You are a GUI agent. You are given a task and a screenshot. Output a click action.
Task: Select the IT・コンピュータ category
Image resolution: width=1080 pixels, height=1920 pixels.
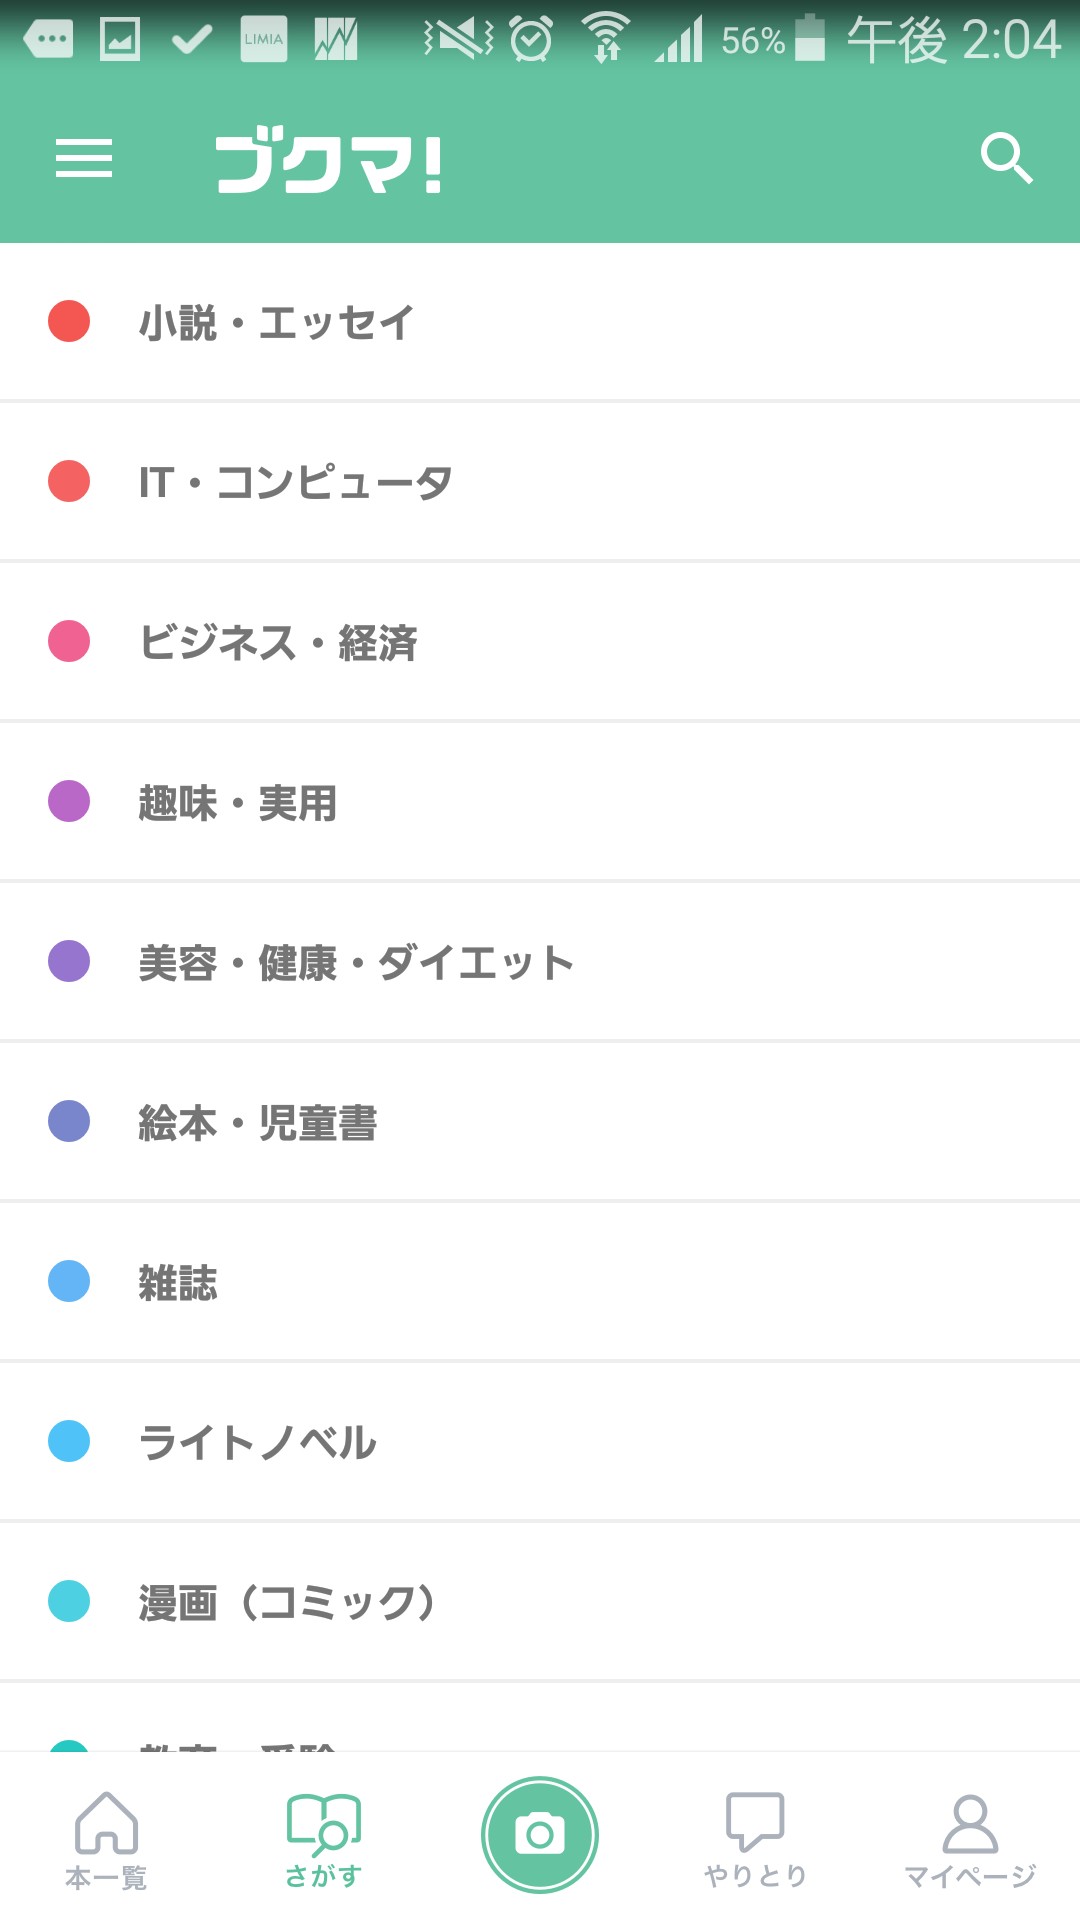coord(295,482)
